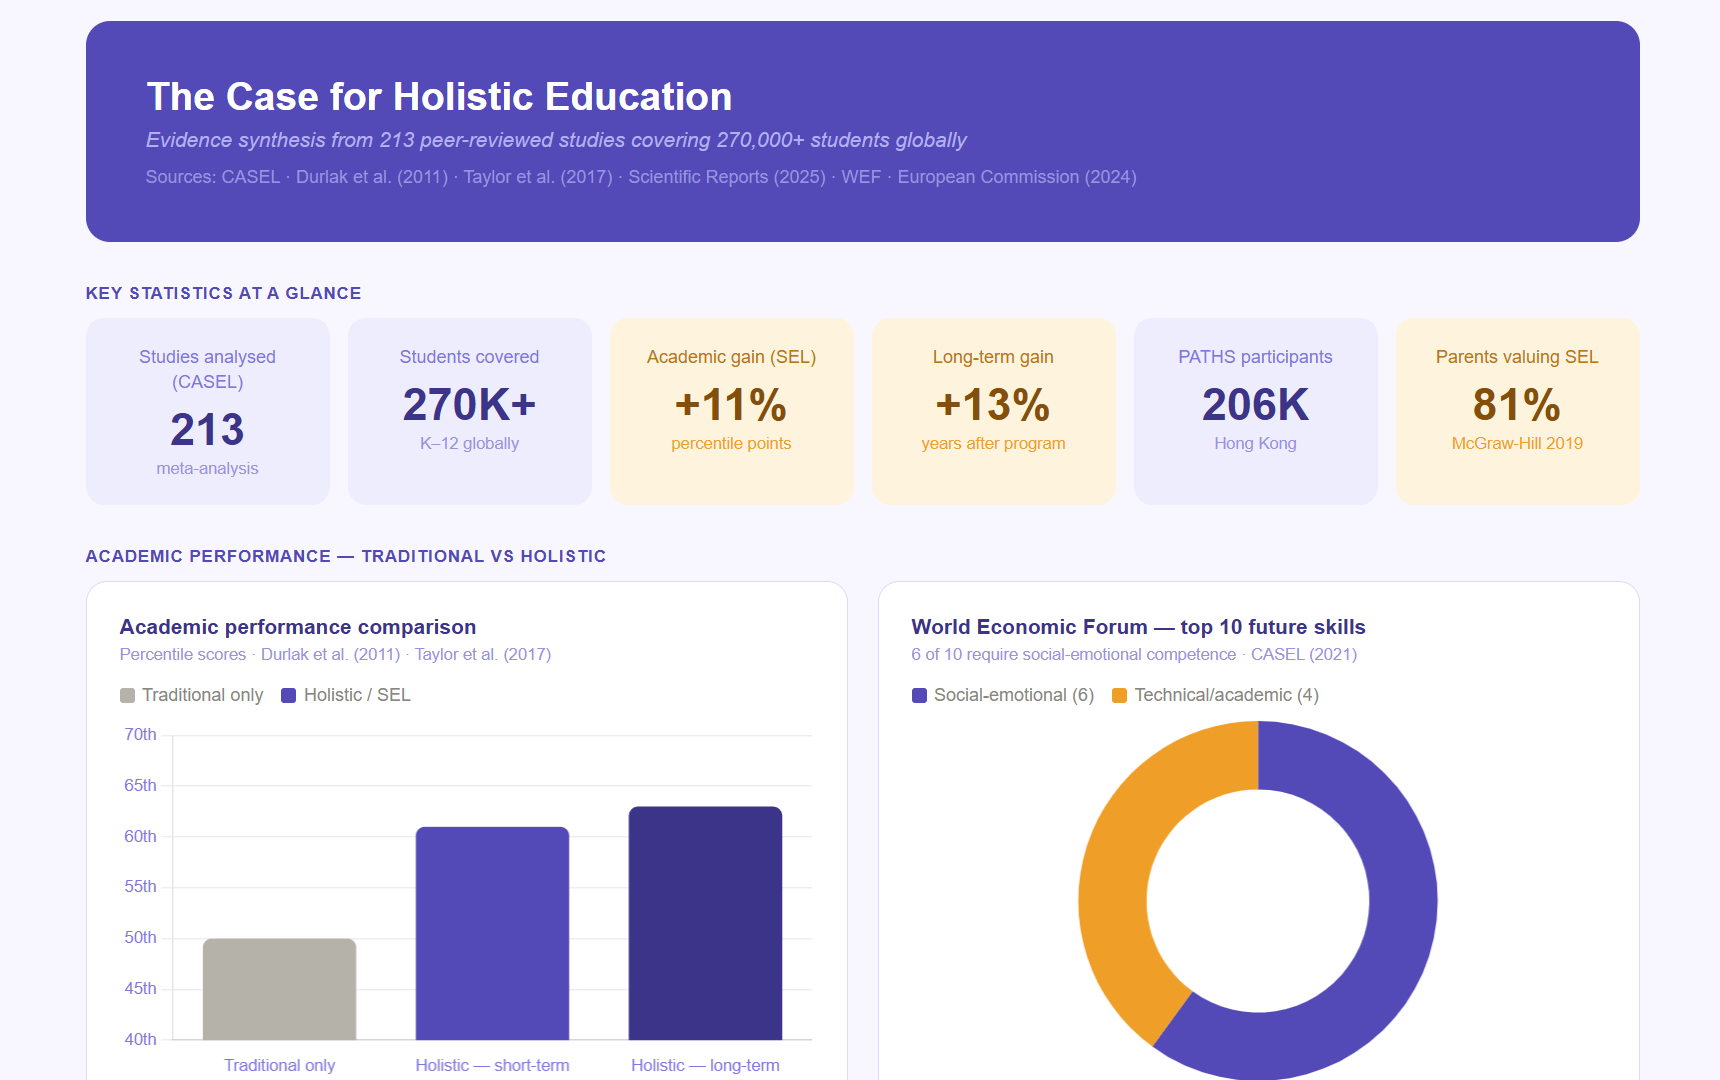Toggle the Technical/academic (4) legend swatch
This screenshot has width=1720, height=1080.
coord(1120,695)
